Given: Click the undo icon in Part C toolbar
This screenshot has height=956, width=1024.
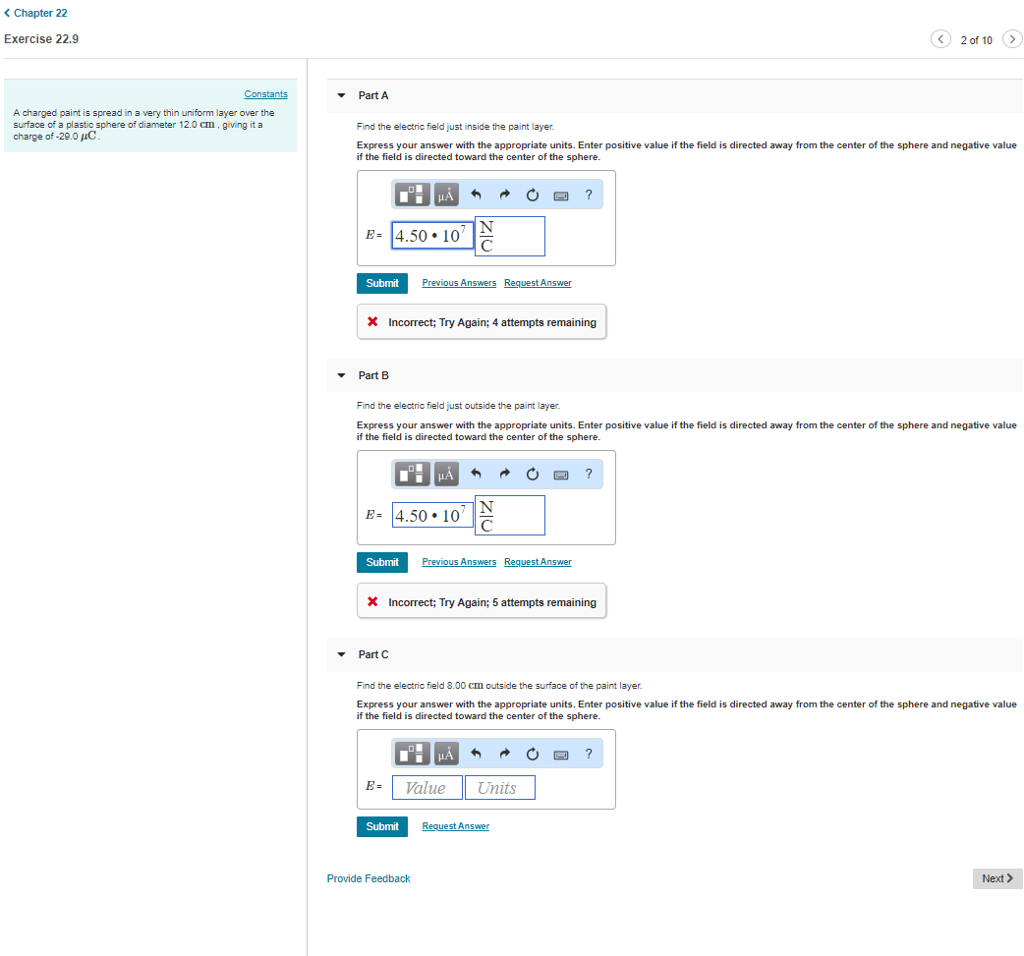Looking at the screenshot, I should (x=476, y=754).
